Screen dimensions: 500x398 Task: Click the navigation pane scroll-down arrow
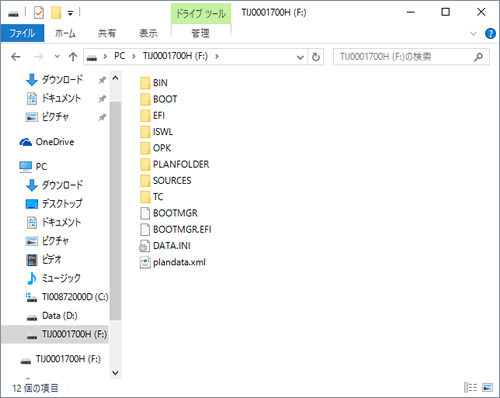point(115,373)
